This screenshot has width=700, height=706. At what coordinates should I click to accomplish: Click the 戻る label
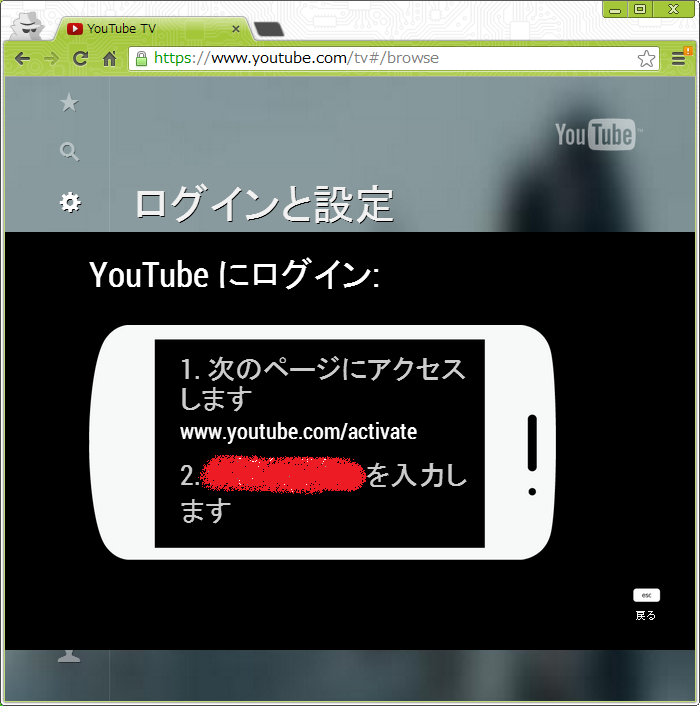click(646, 615)
